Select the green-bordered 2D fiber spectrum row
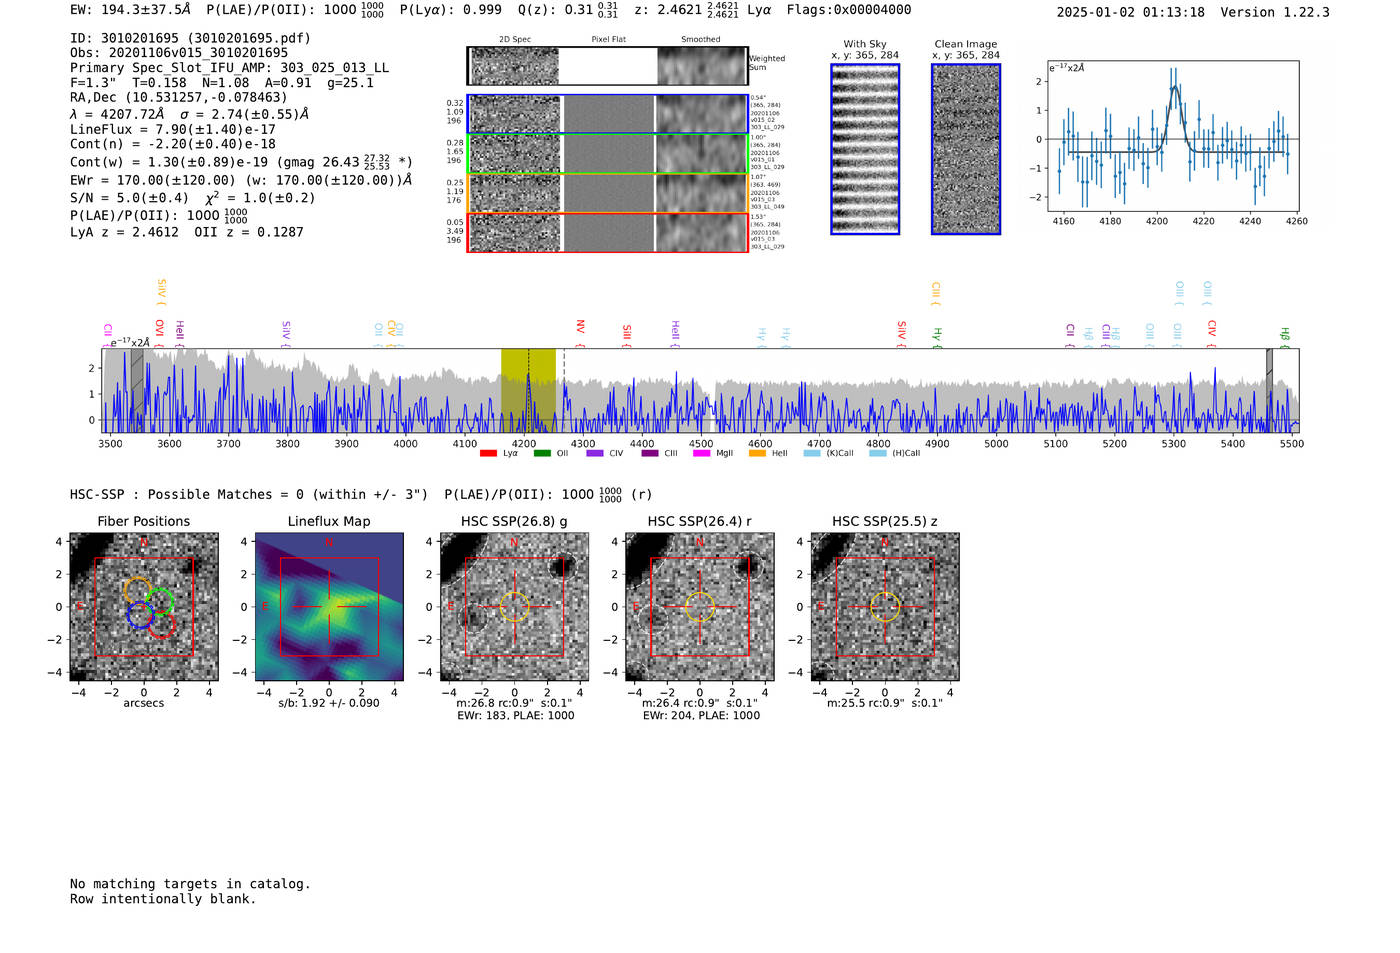Image resolution: width=1400 pixels, height=953 pixels. click(608, 154)
